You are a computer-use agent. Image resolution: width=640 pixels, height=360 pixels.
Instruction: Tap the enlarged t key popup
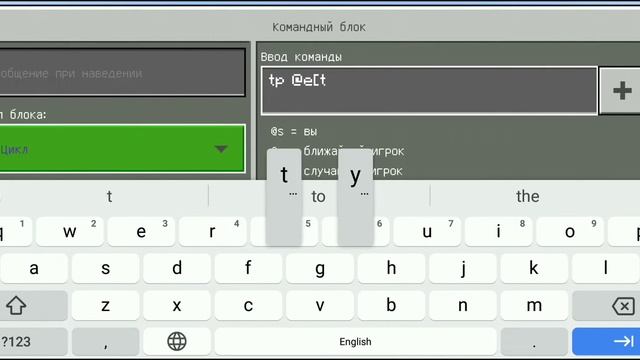click(x=284, y=197)
